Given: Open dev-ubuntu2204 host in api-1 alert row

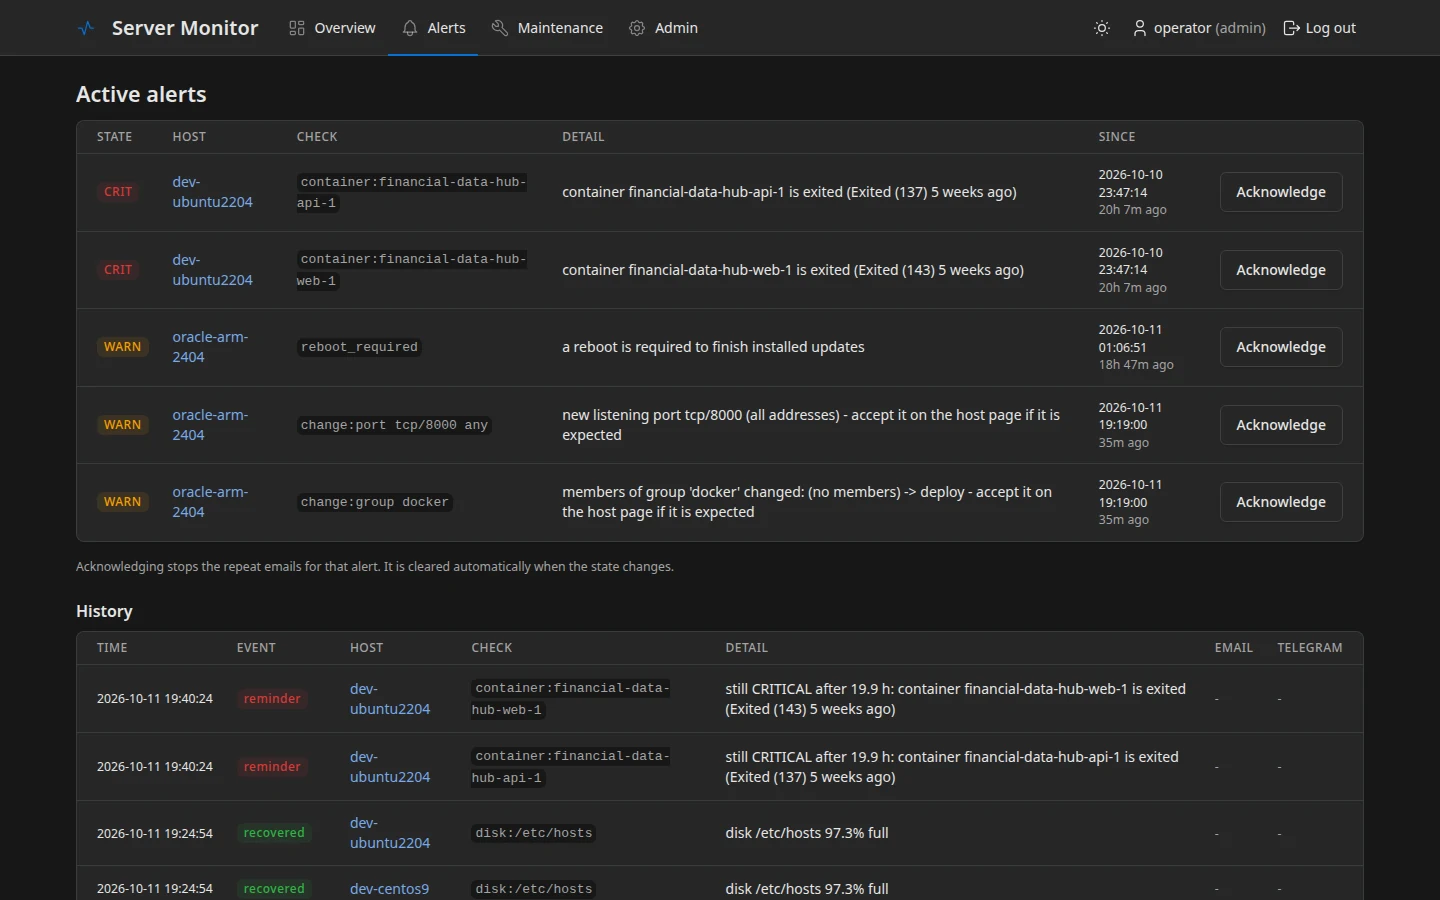Looking at the screenshot, I should (x=212, y=192).
